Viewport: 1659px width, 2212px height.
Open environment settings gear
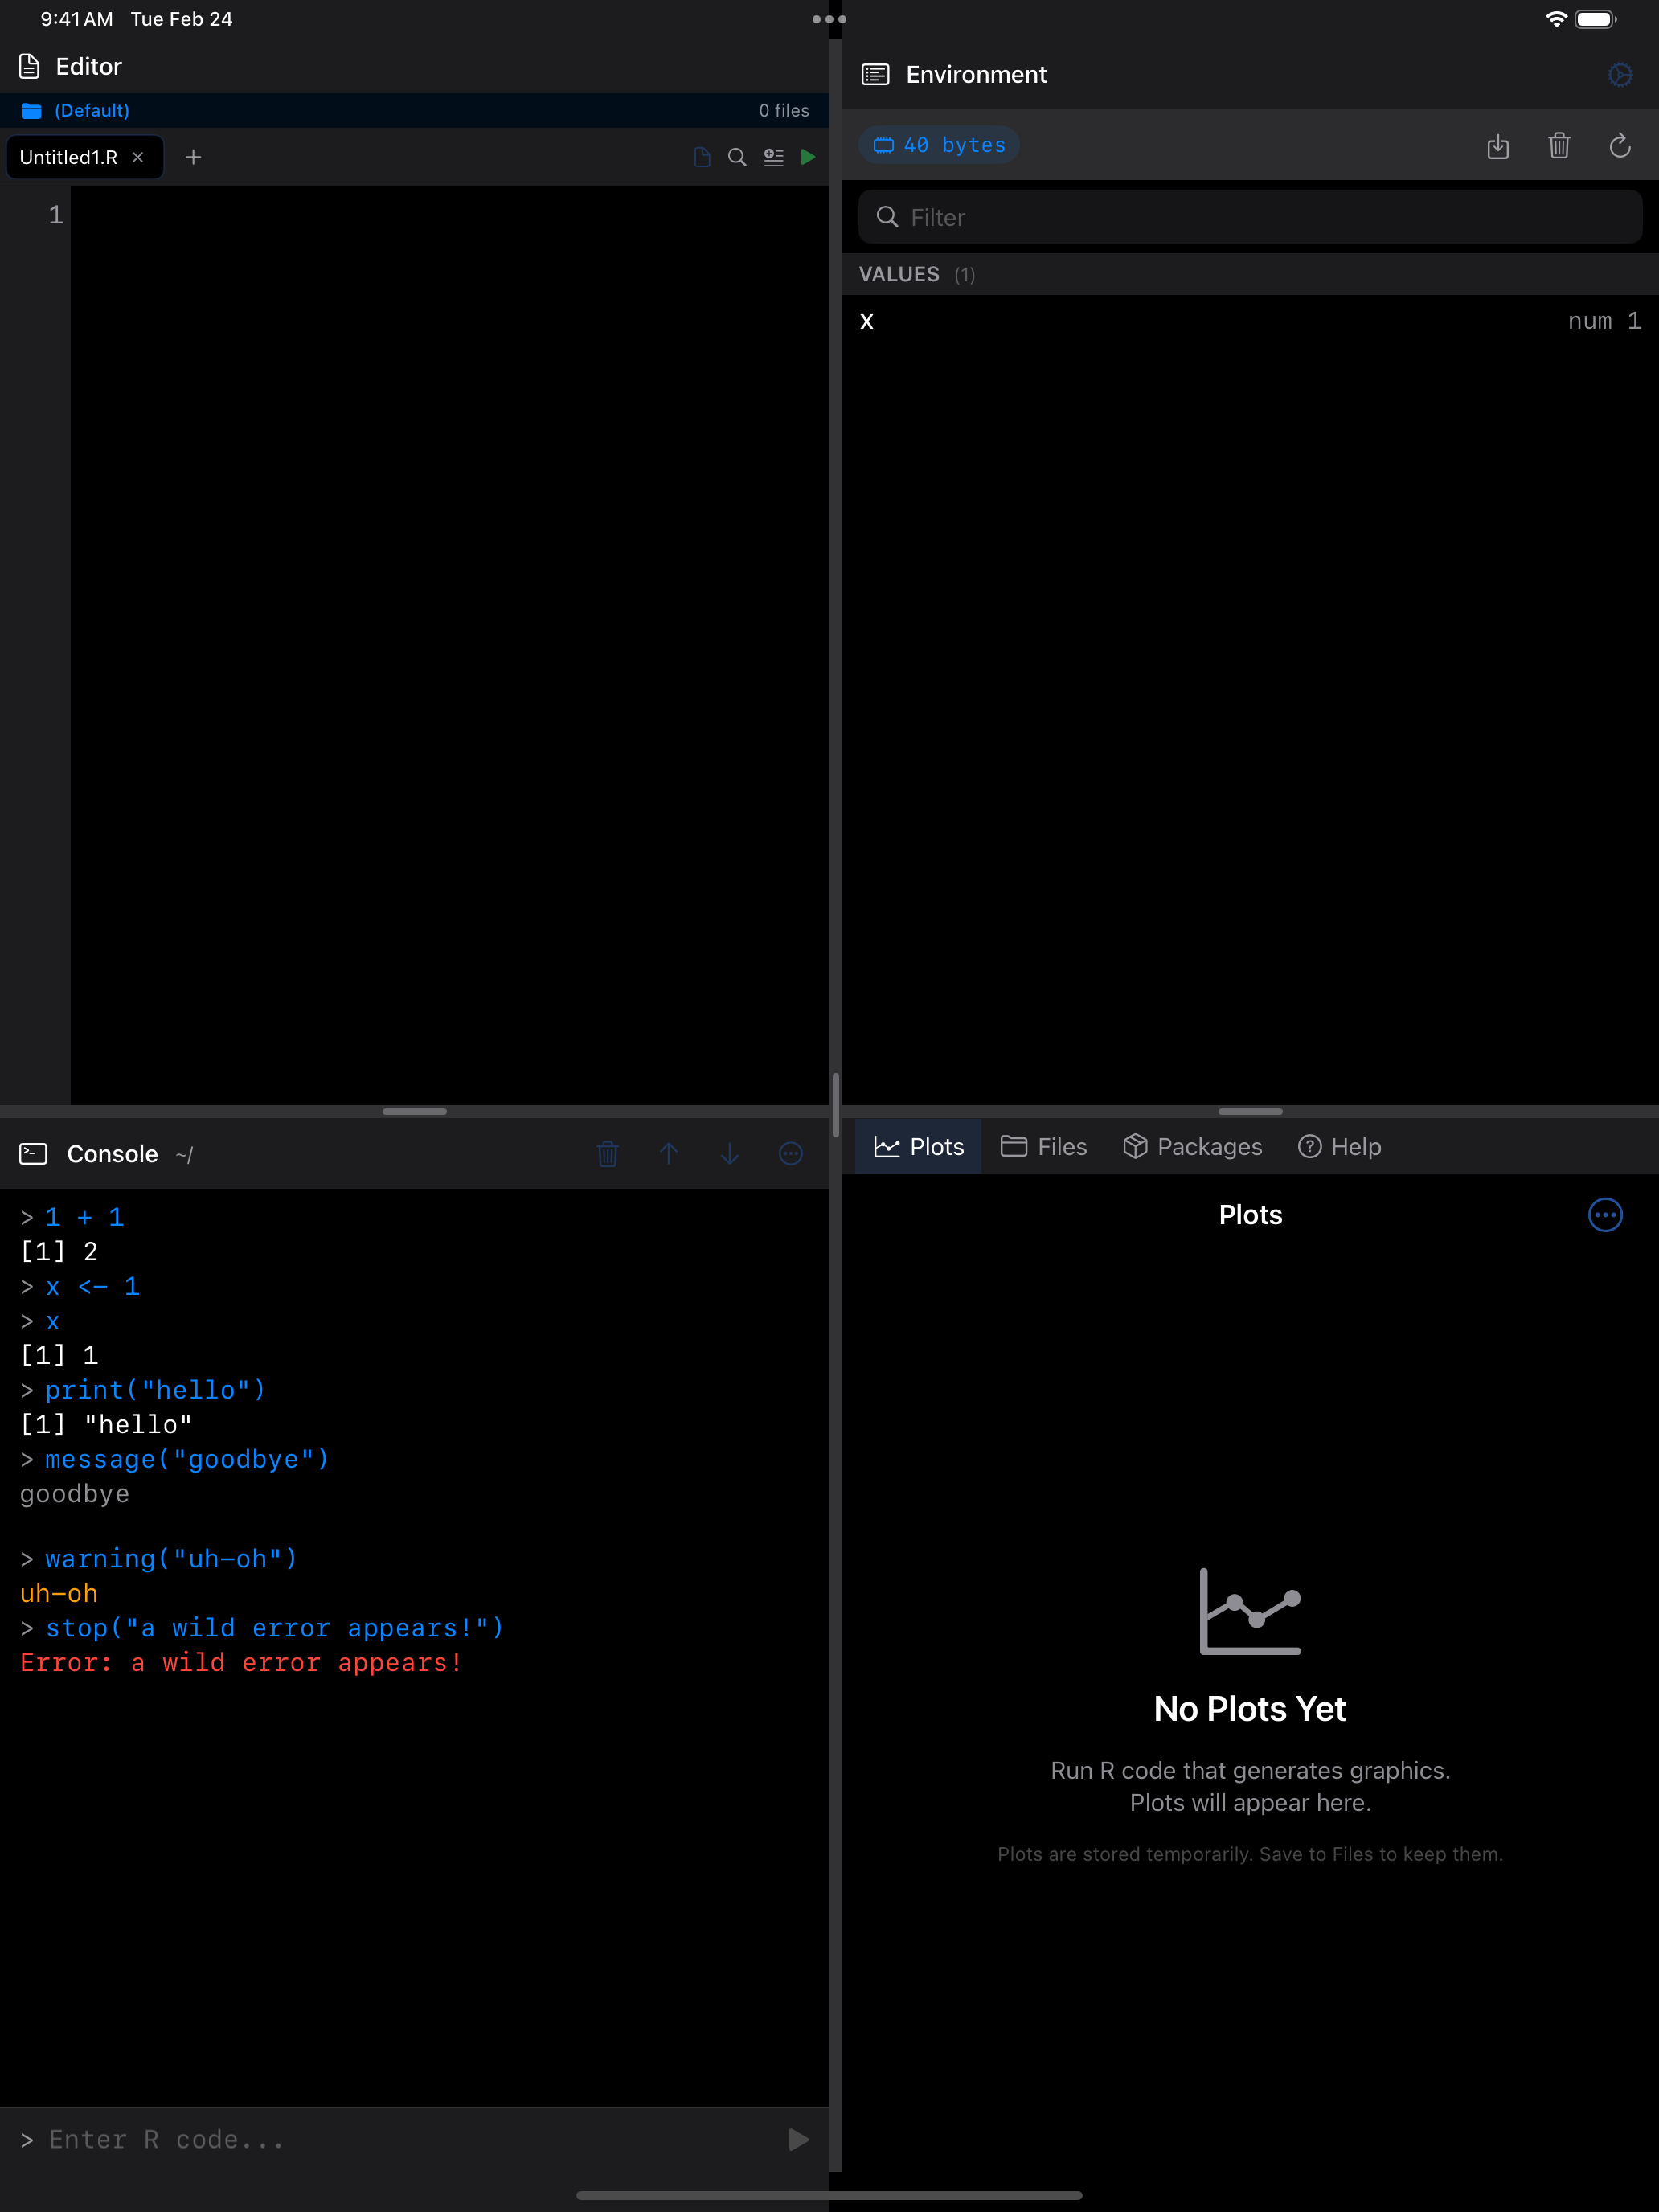point(1620,74)
